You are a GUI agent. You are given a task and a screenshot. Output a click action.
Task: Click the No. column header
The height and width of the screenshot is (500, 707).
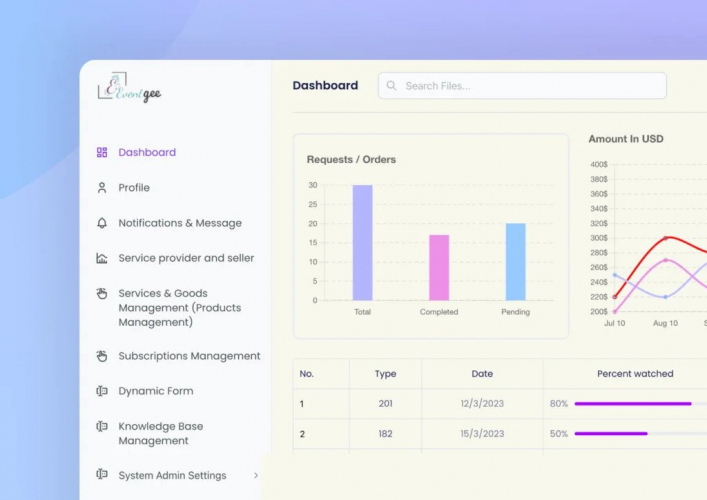[307, 374]
